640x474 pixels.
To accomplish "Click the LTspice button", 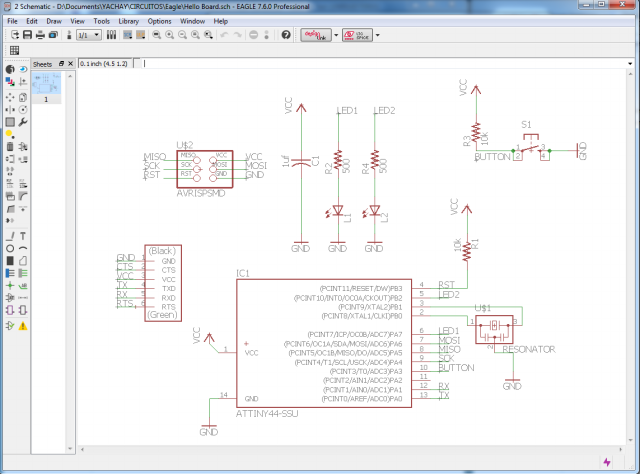I will [x=357, y=35].
